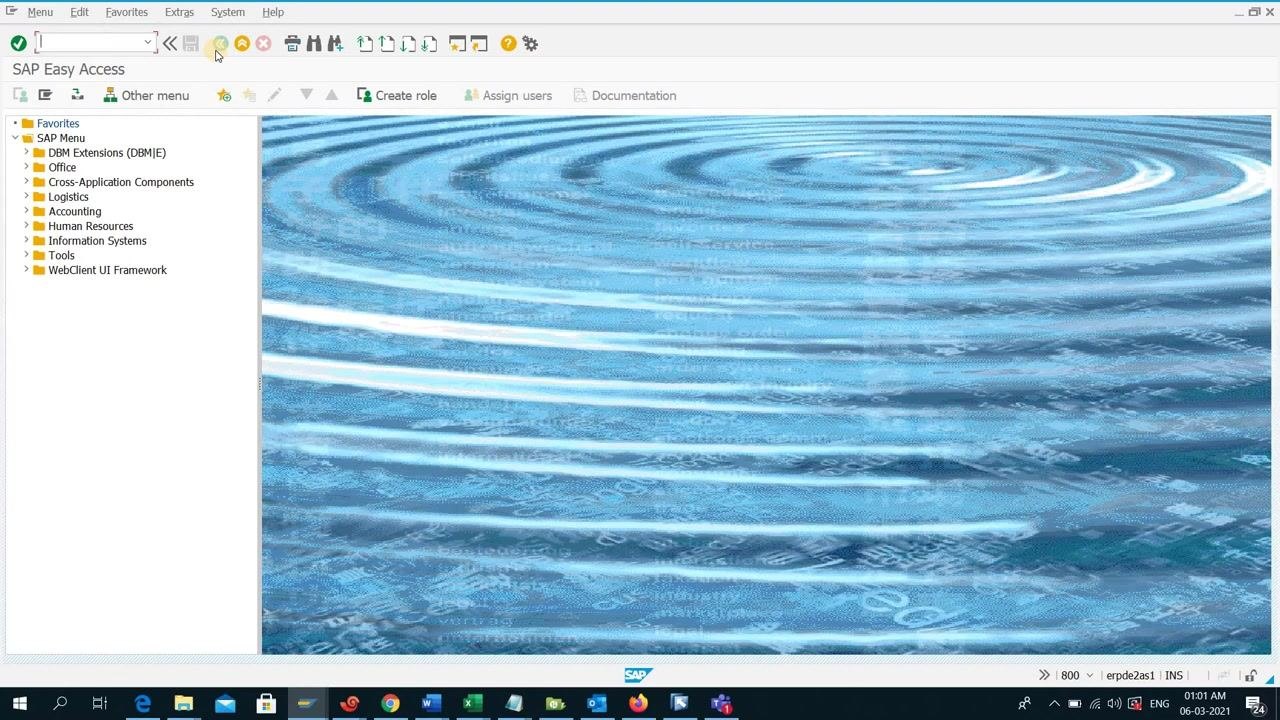Click the Create role button
Viewport: 1280px width, 720px height.
click(x=397, y=95)
